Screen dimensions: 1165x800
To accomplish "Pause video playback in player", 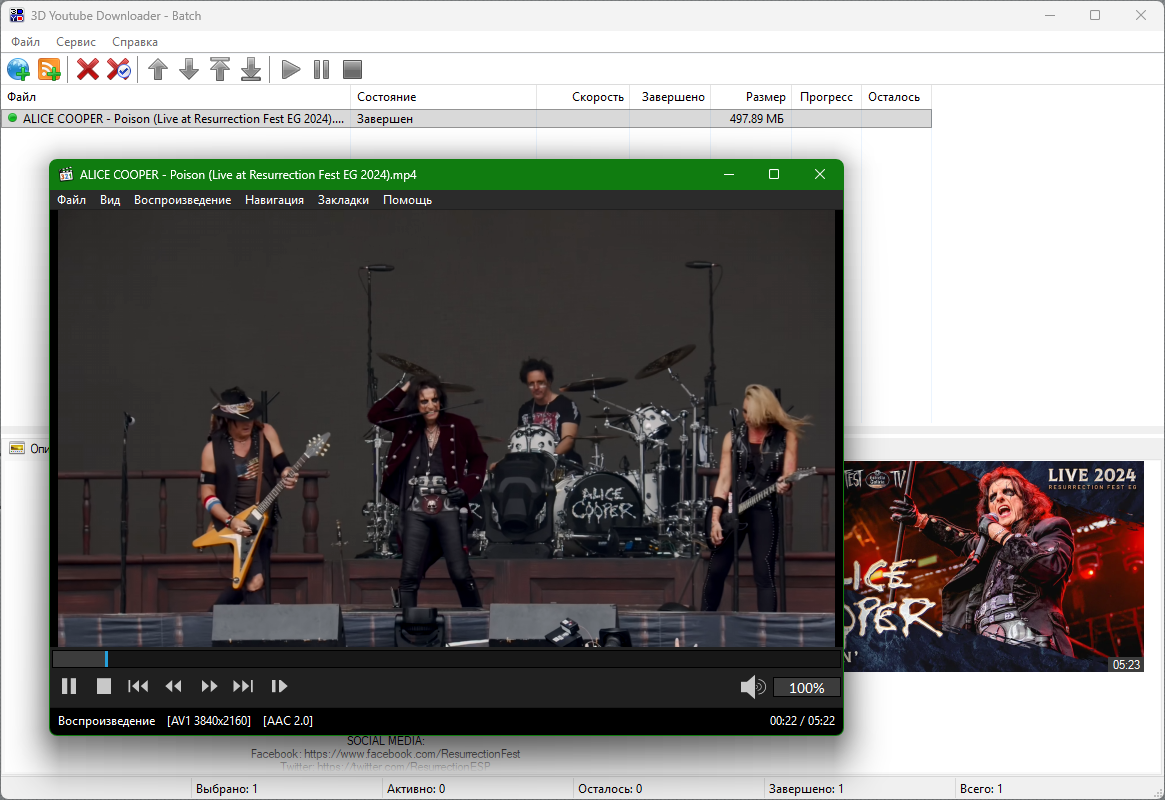I will tap(69, 686).
